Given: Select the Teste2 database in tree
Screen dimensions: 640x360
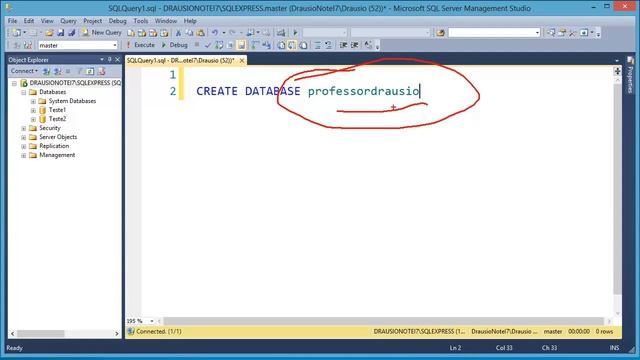Looking at the screenshot, I should coord(57,119).
